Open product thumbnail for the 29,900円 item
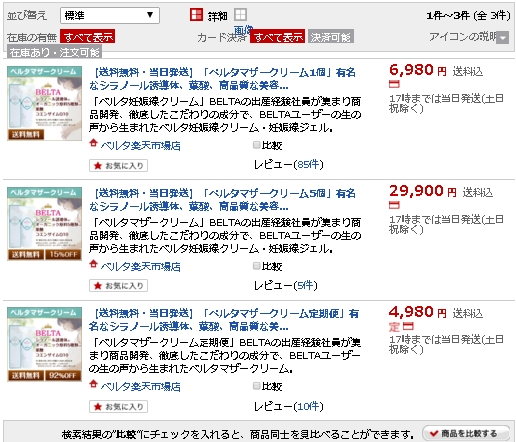516x442 pixels. 45,224
